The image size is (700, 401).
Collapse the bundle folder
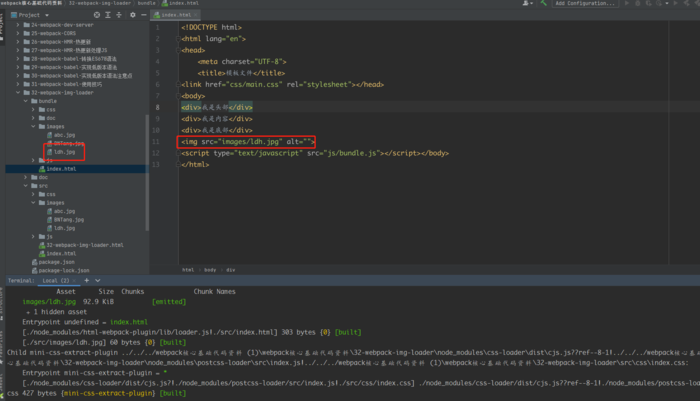[x=25, y=101]
